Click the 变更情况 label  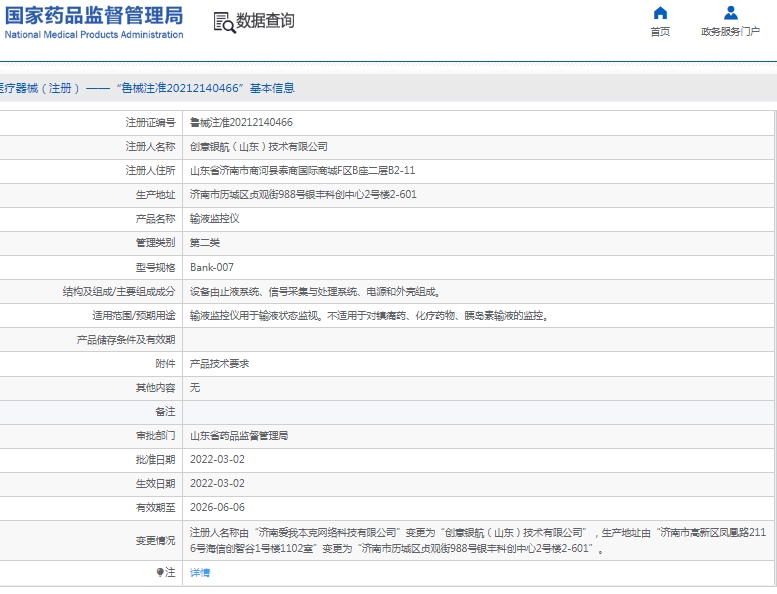coord(155,540)
